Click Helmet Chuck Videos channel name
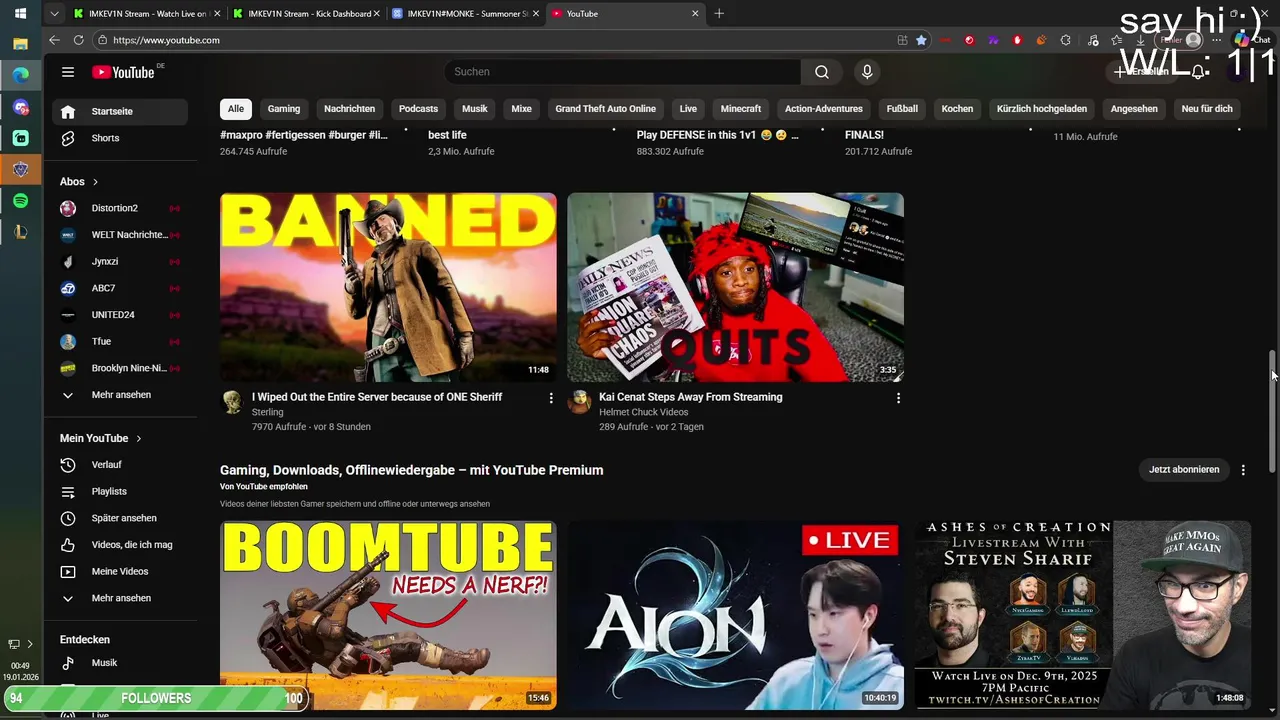1280x720 pixels. 643,412
